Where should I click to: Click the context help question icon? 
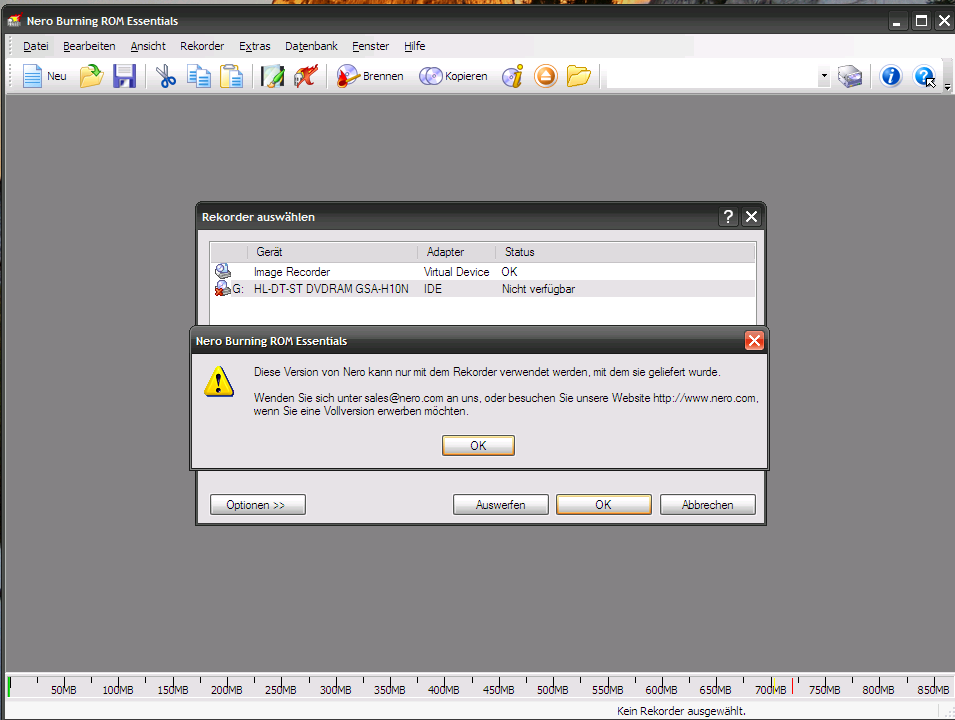coord(924,76)
